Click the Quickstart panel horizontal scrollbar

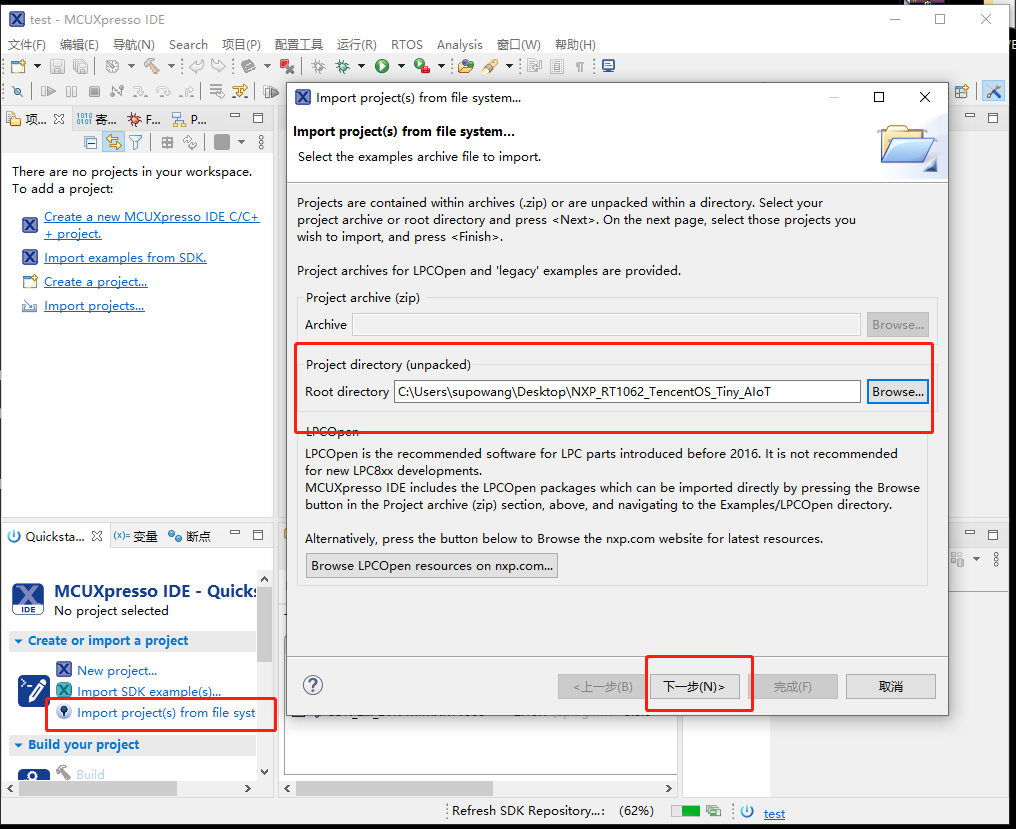[x=98, y=788]
